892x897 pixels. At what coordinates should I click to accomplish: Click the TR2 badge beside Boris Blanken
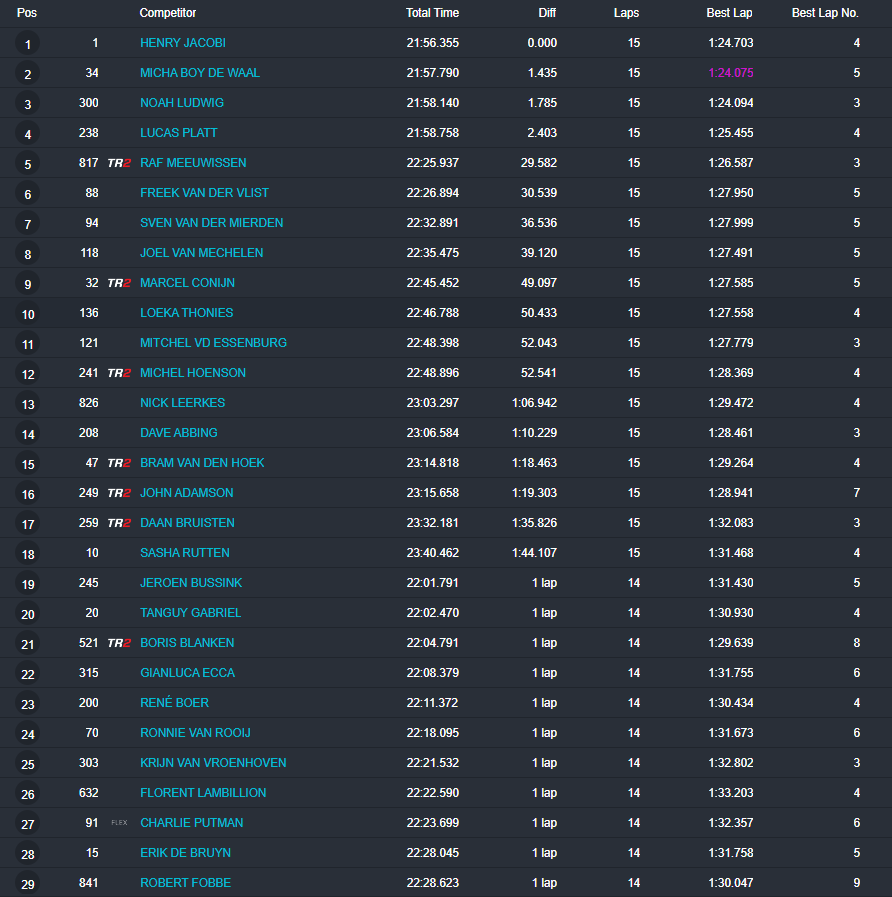pos(119,643)
